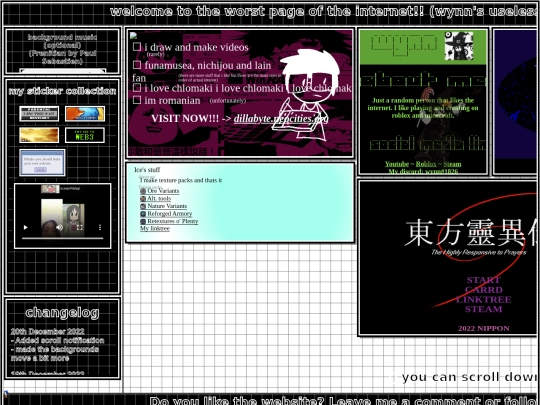Click the Ore Variants pack icon
The image size is (540, 405).
pos(143,191)
